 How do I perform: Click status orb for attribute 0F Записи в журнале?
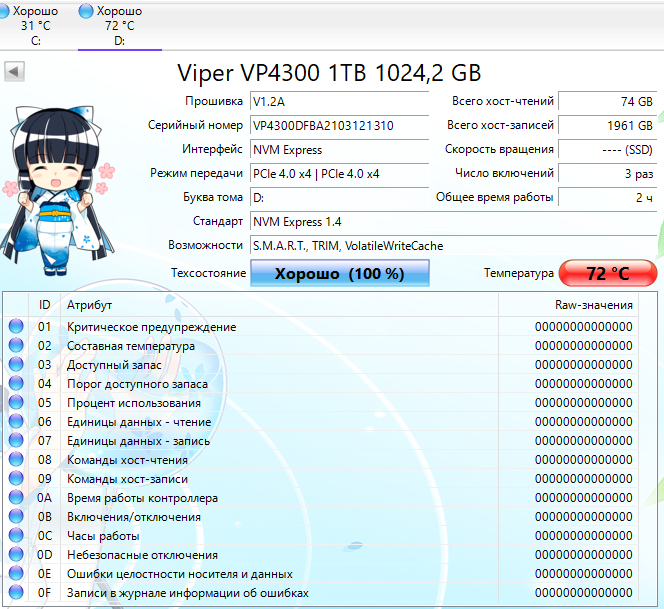click(16, 593)
